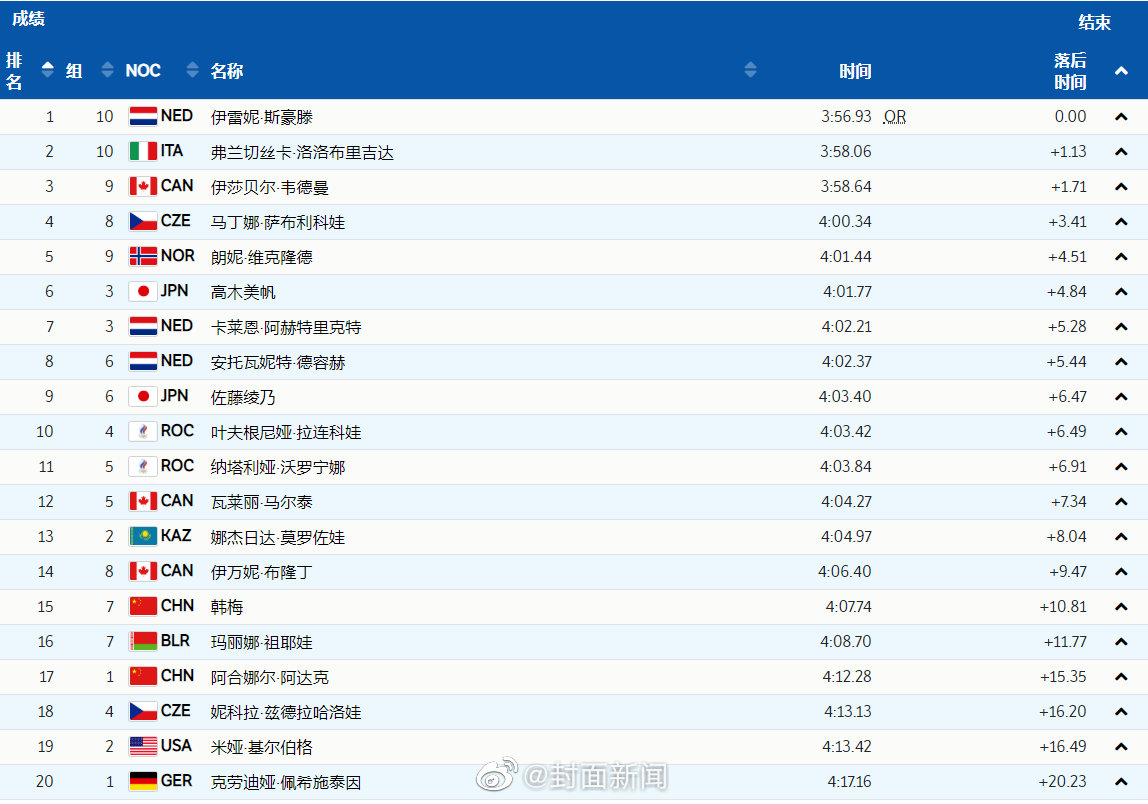Expand the row for 瓦莱丽·马尔泰
Image resolution: width=1148 pixels, height=804 pixels.
coord(1121,502)
